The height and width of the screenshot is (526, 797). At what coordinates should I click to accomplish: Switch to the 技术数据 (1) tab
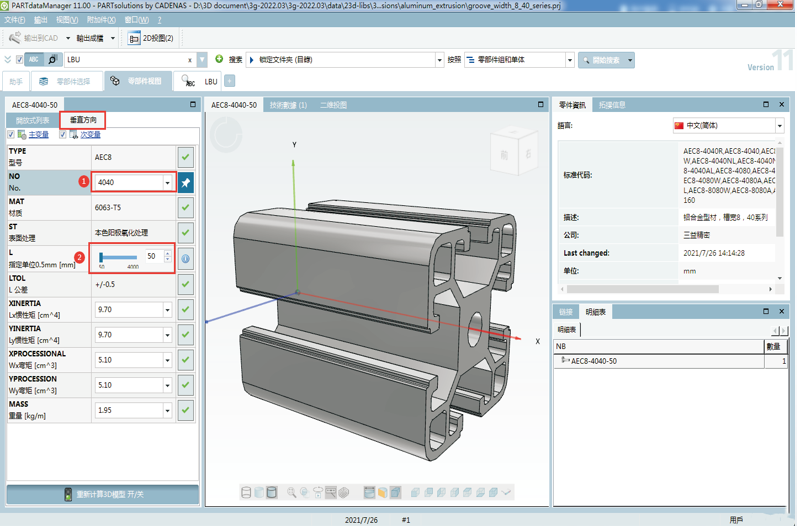click(x=288, y=105)
